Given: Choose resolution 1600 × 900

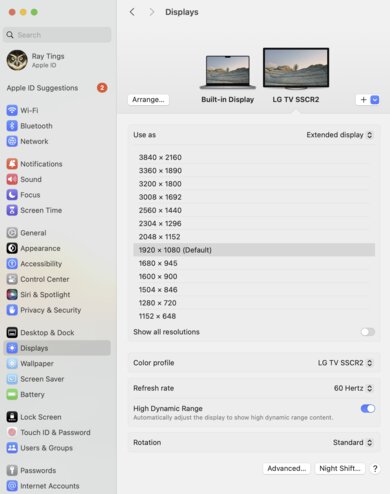Looking at the screenshot, I should pyautogui.click(x=254, y=276).
